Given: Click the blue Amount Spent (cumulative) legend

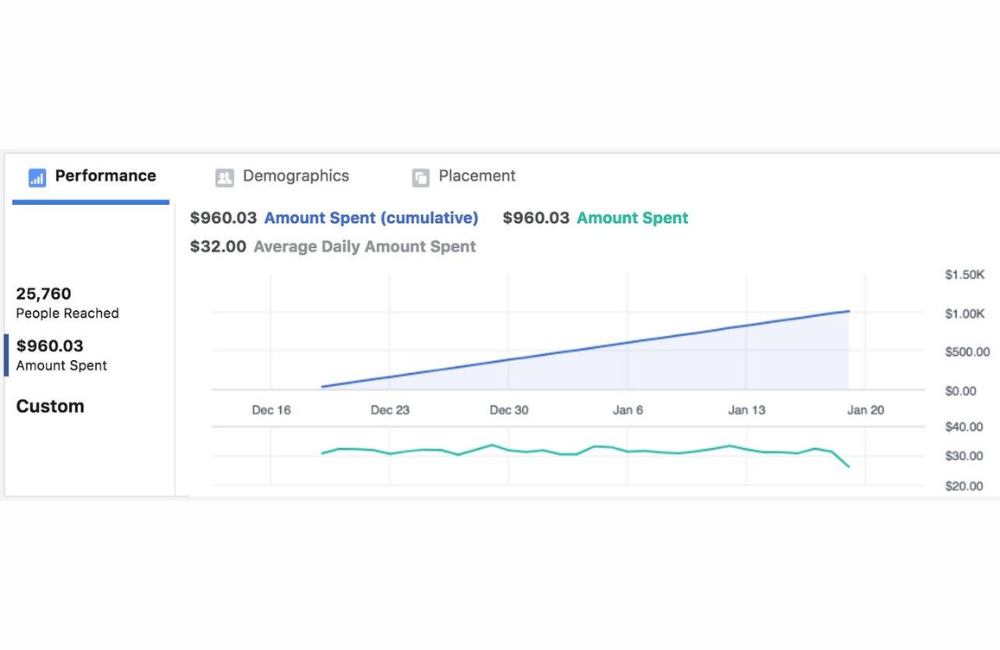Looking at the screenshot, I should coord(371,218).
